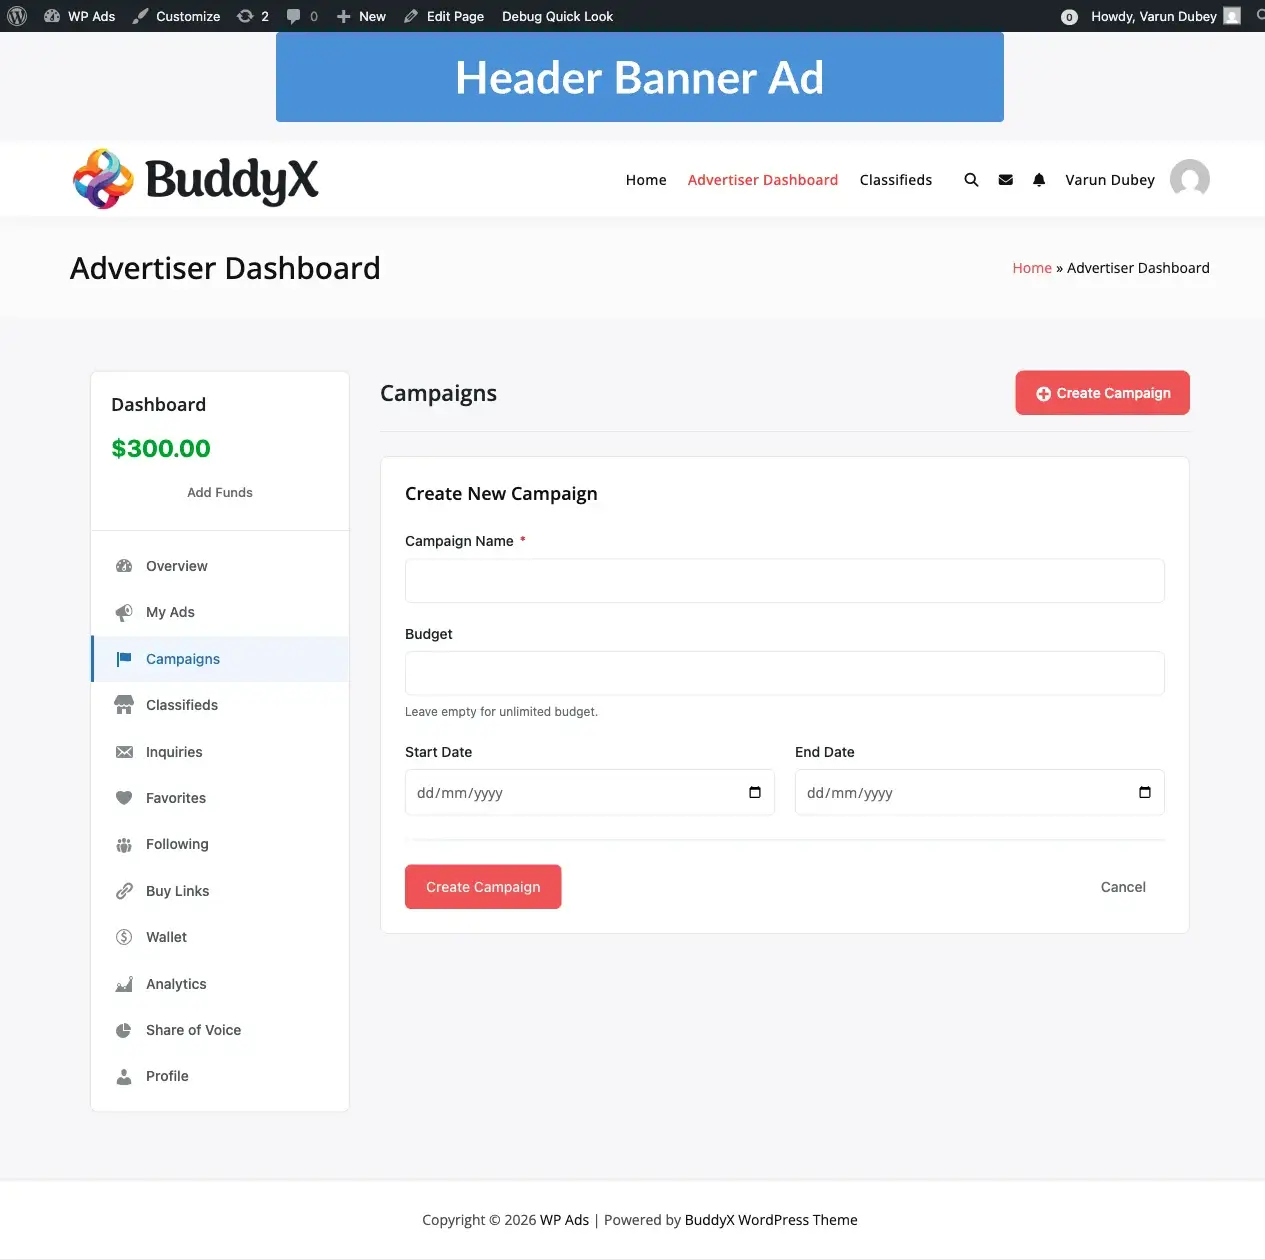Submit the form with Create Campaign button
1265x1260 pixels.
[x=483, y=887]
